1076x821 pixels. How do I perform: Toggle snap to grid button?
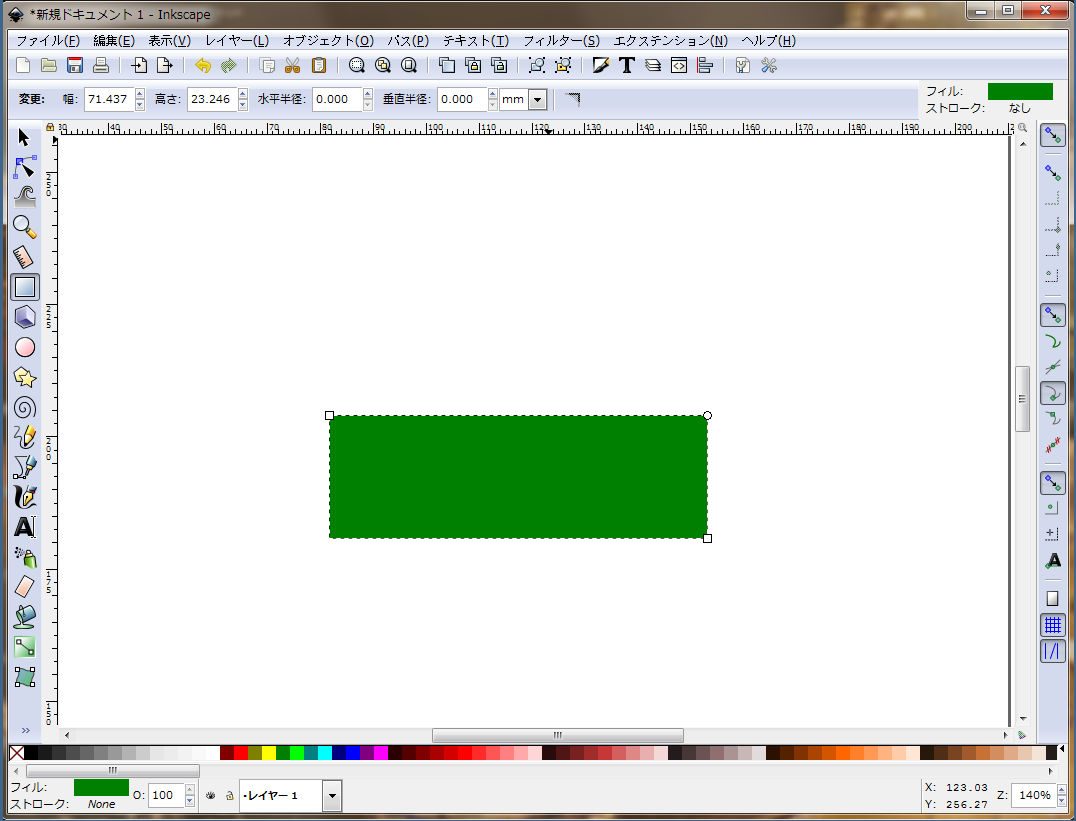coord(1052,625)
